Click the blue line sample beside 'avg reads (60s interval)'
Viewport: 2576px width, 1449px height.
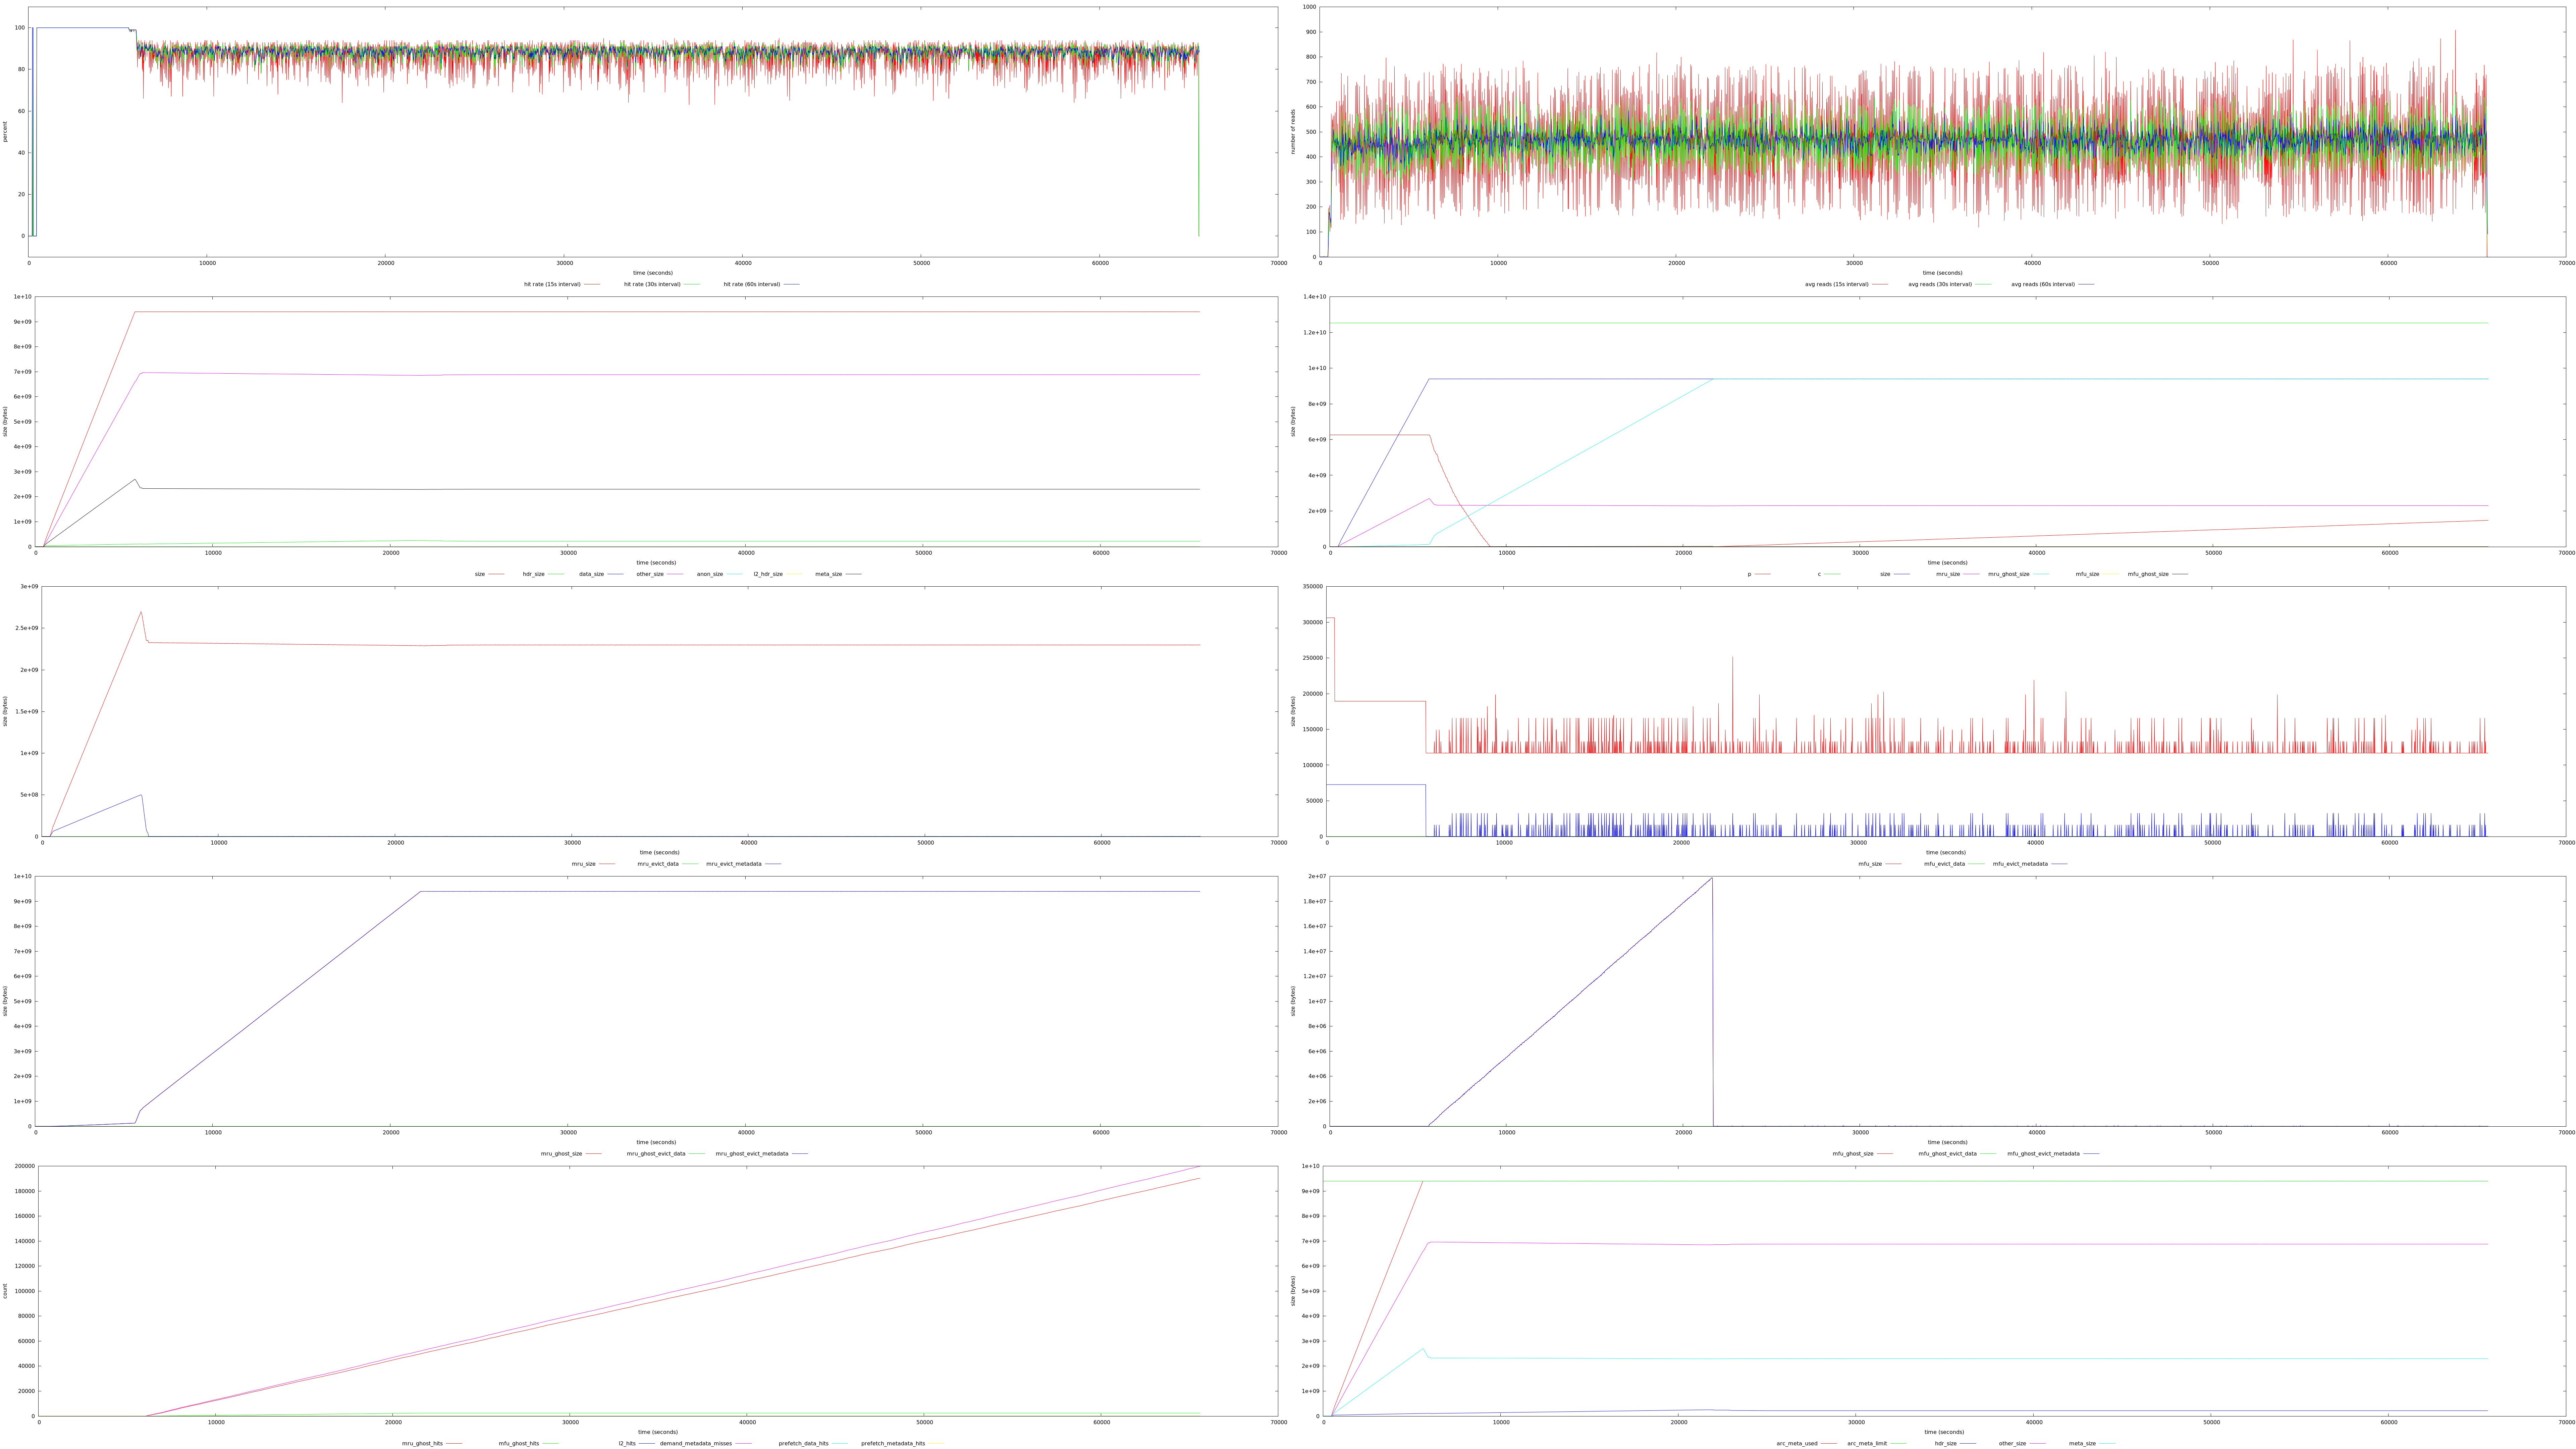click(2086, 284)
